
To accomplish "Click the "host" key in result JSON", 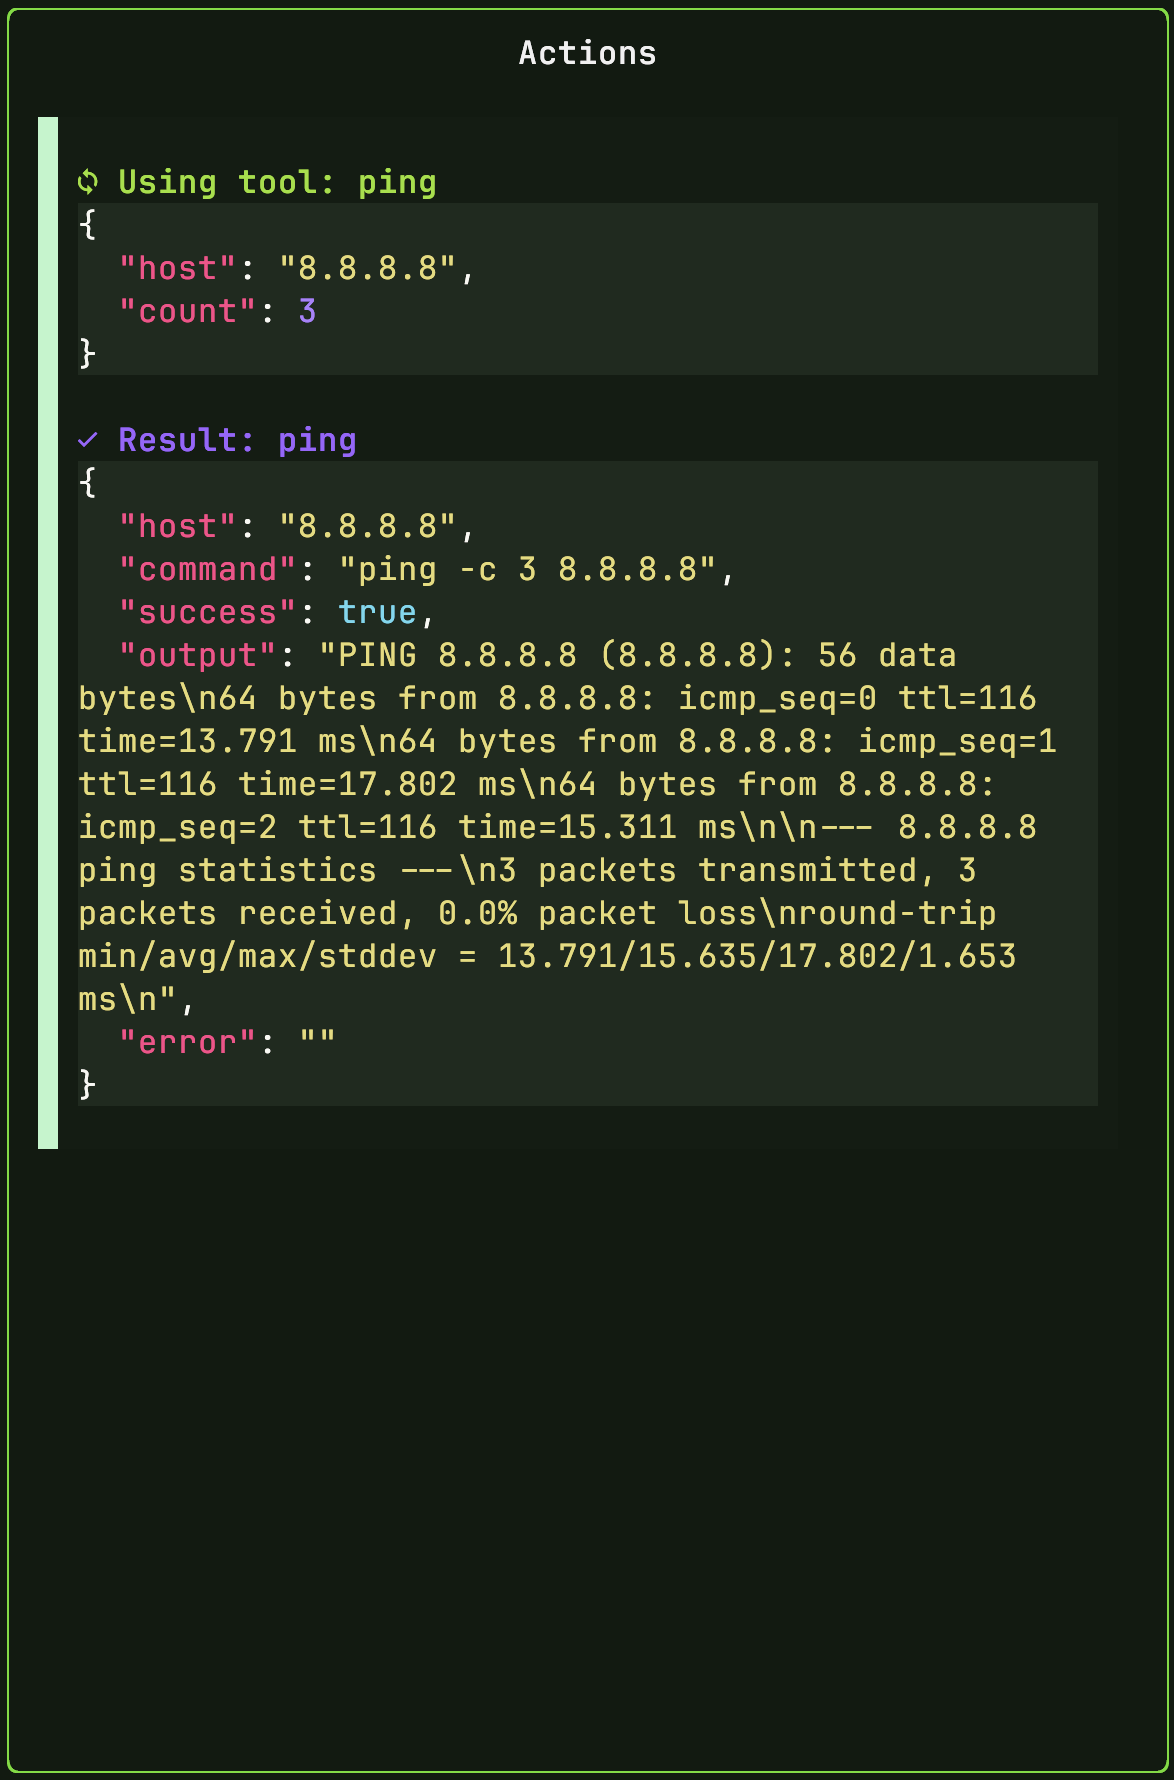I will click(178, 526).
